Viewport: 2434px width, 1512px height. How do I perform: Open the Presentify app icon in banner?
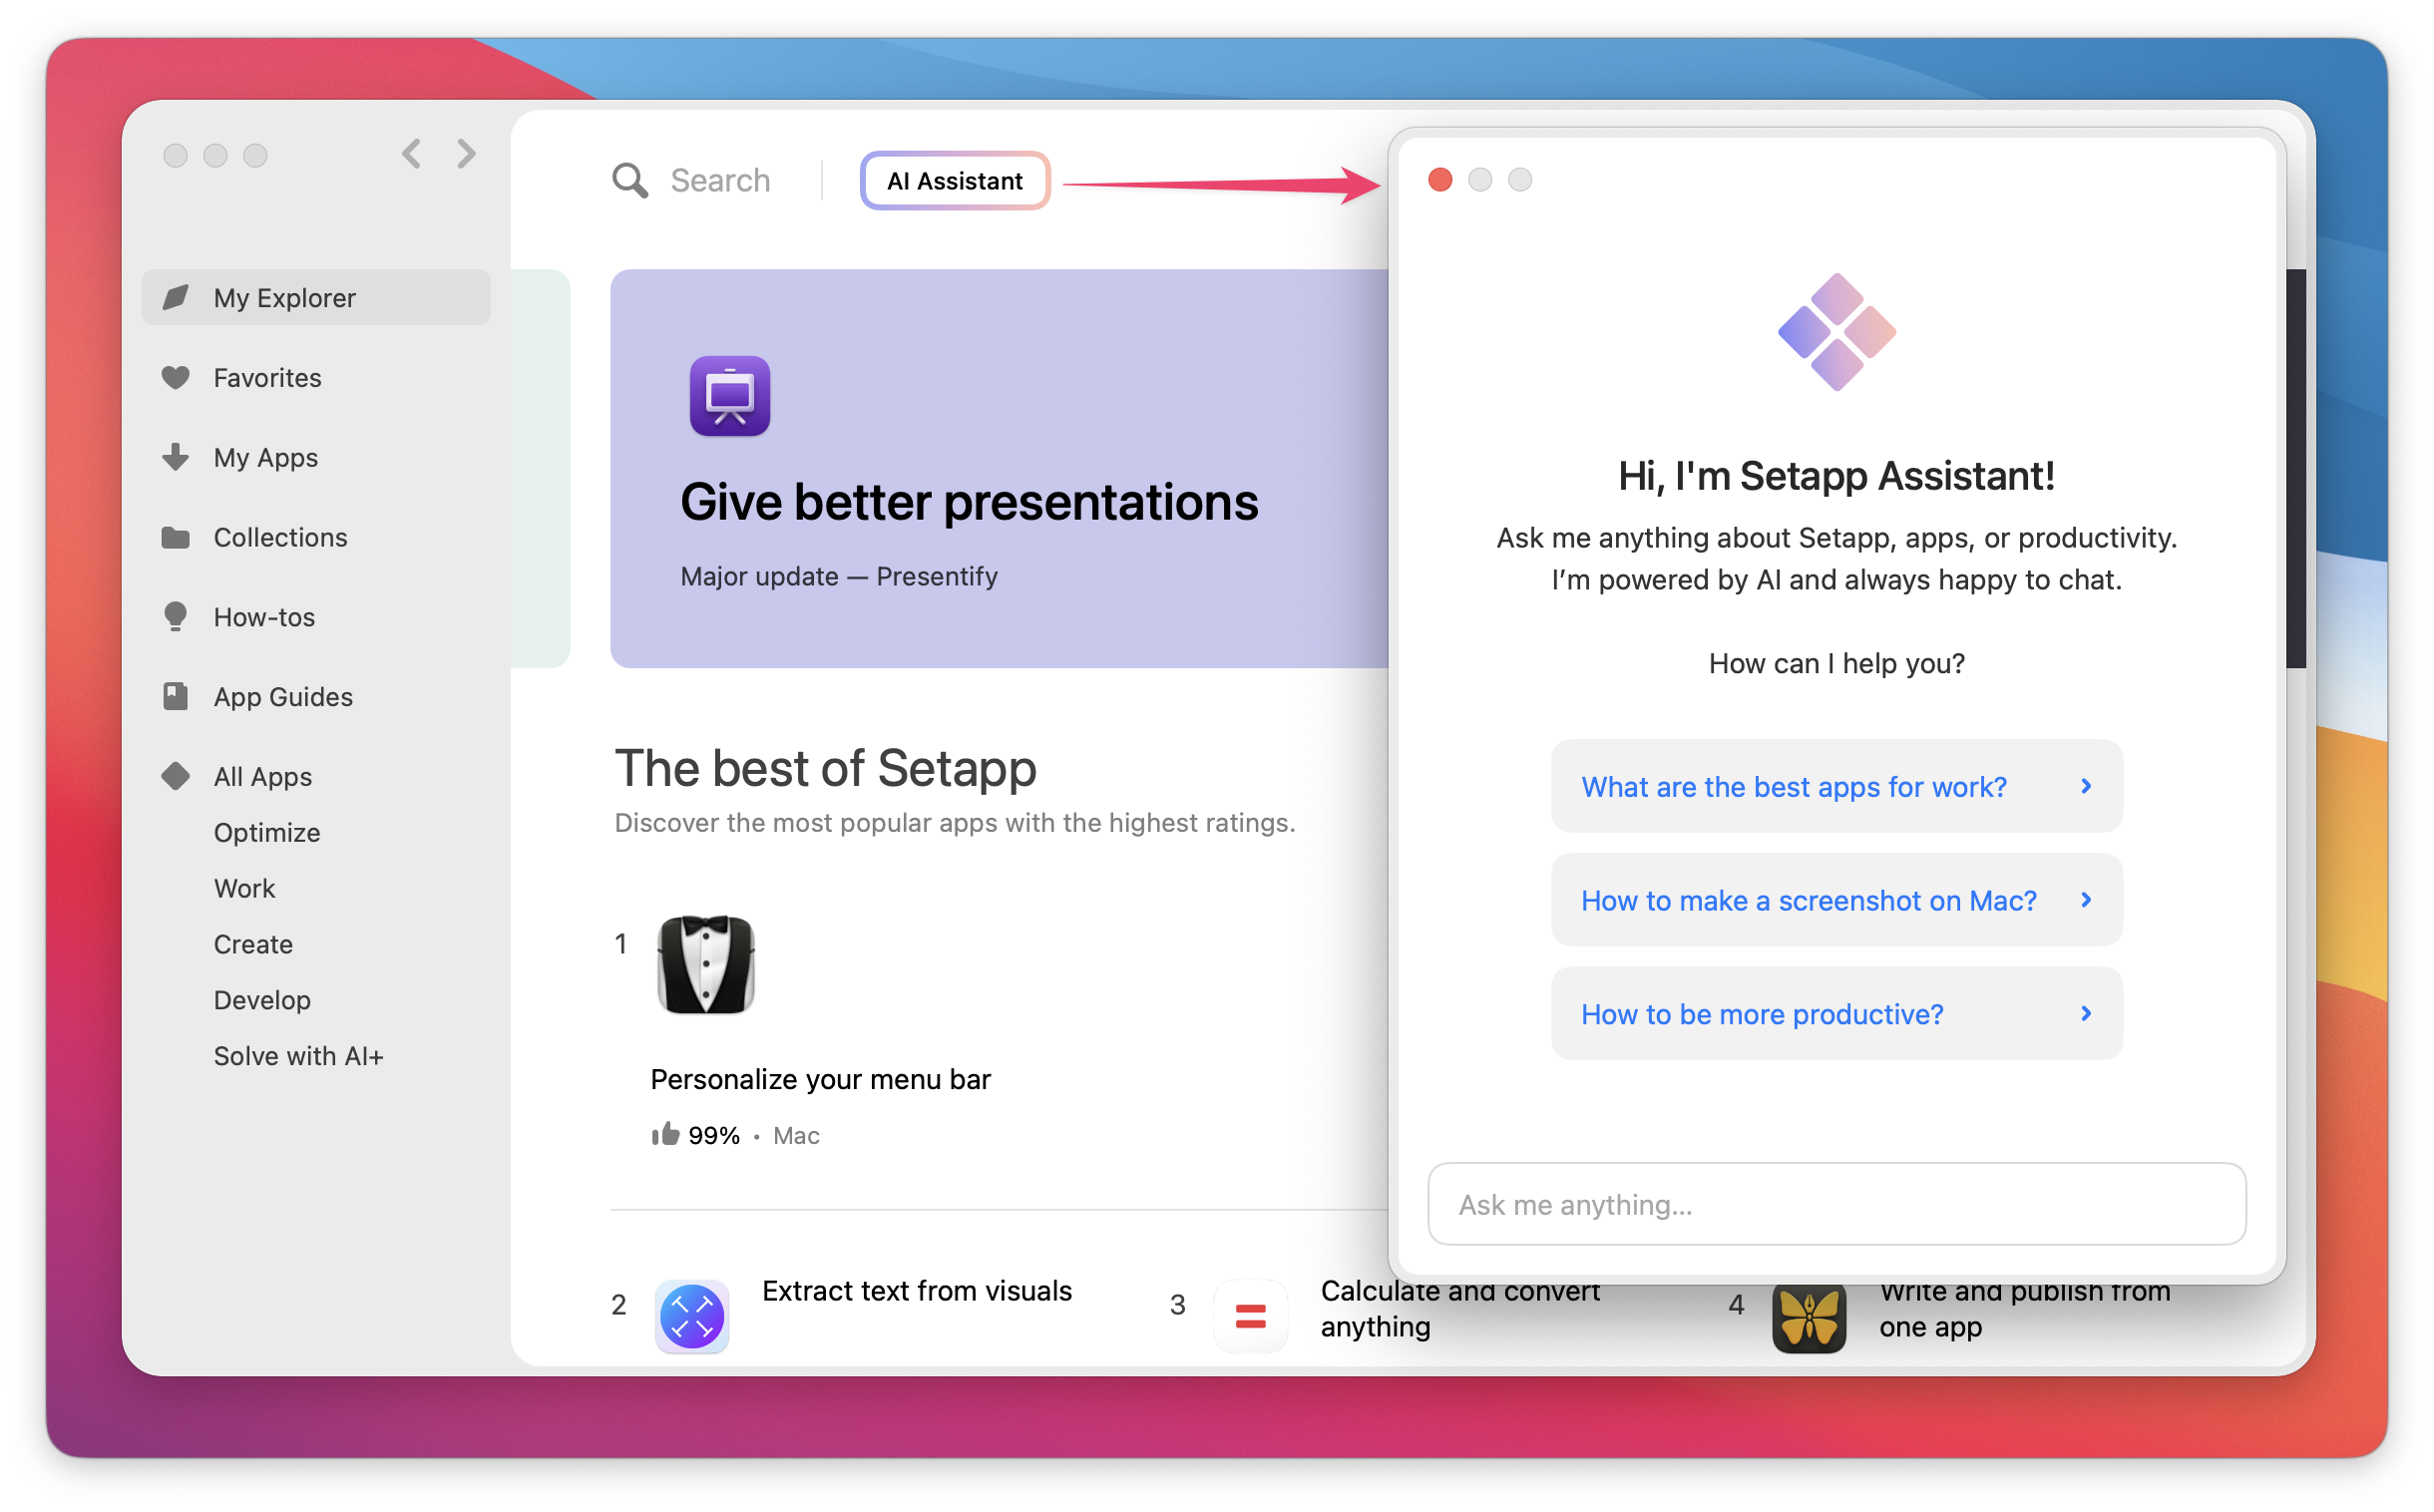tap(730, 397)
